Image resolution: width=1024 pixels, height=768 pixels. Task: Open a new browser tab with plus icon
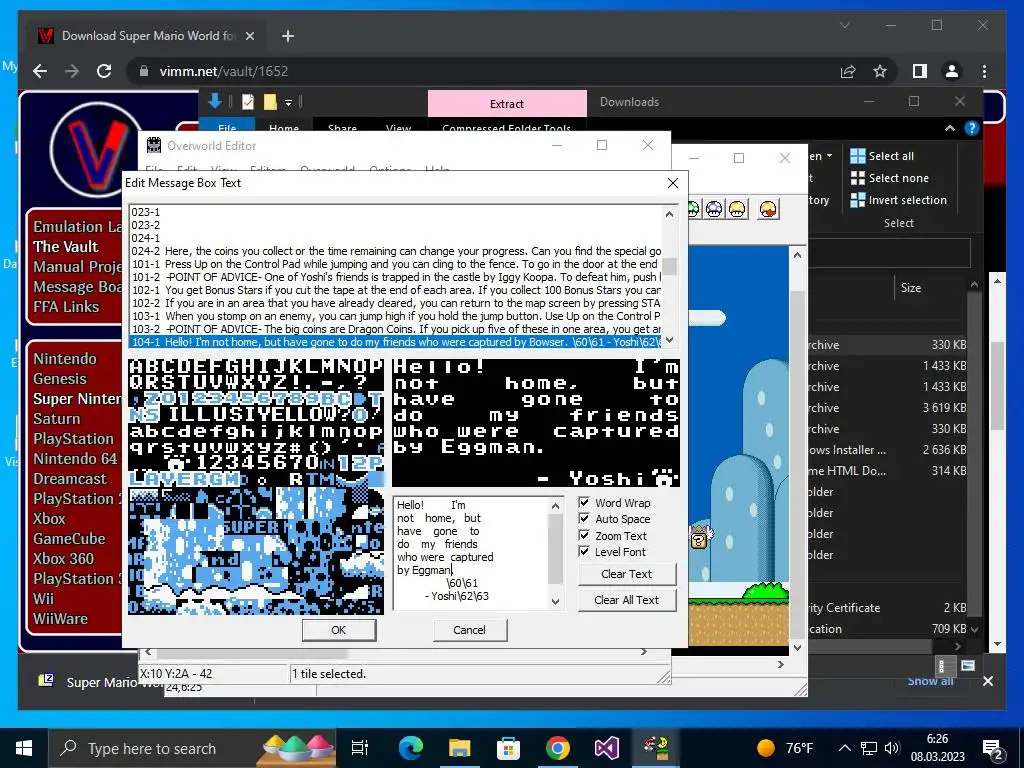[288, 36]
